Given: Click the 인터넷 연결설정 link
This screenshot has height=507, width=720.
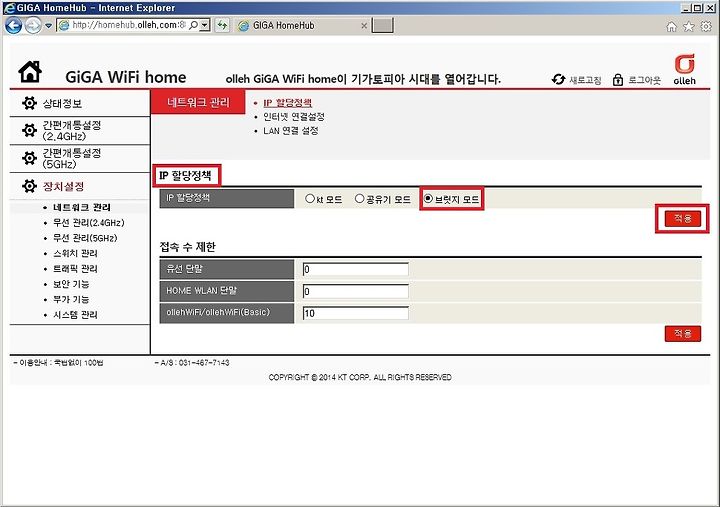Looking at the screenshot, I should coord(294,117).
